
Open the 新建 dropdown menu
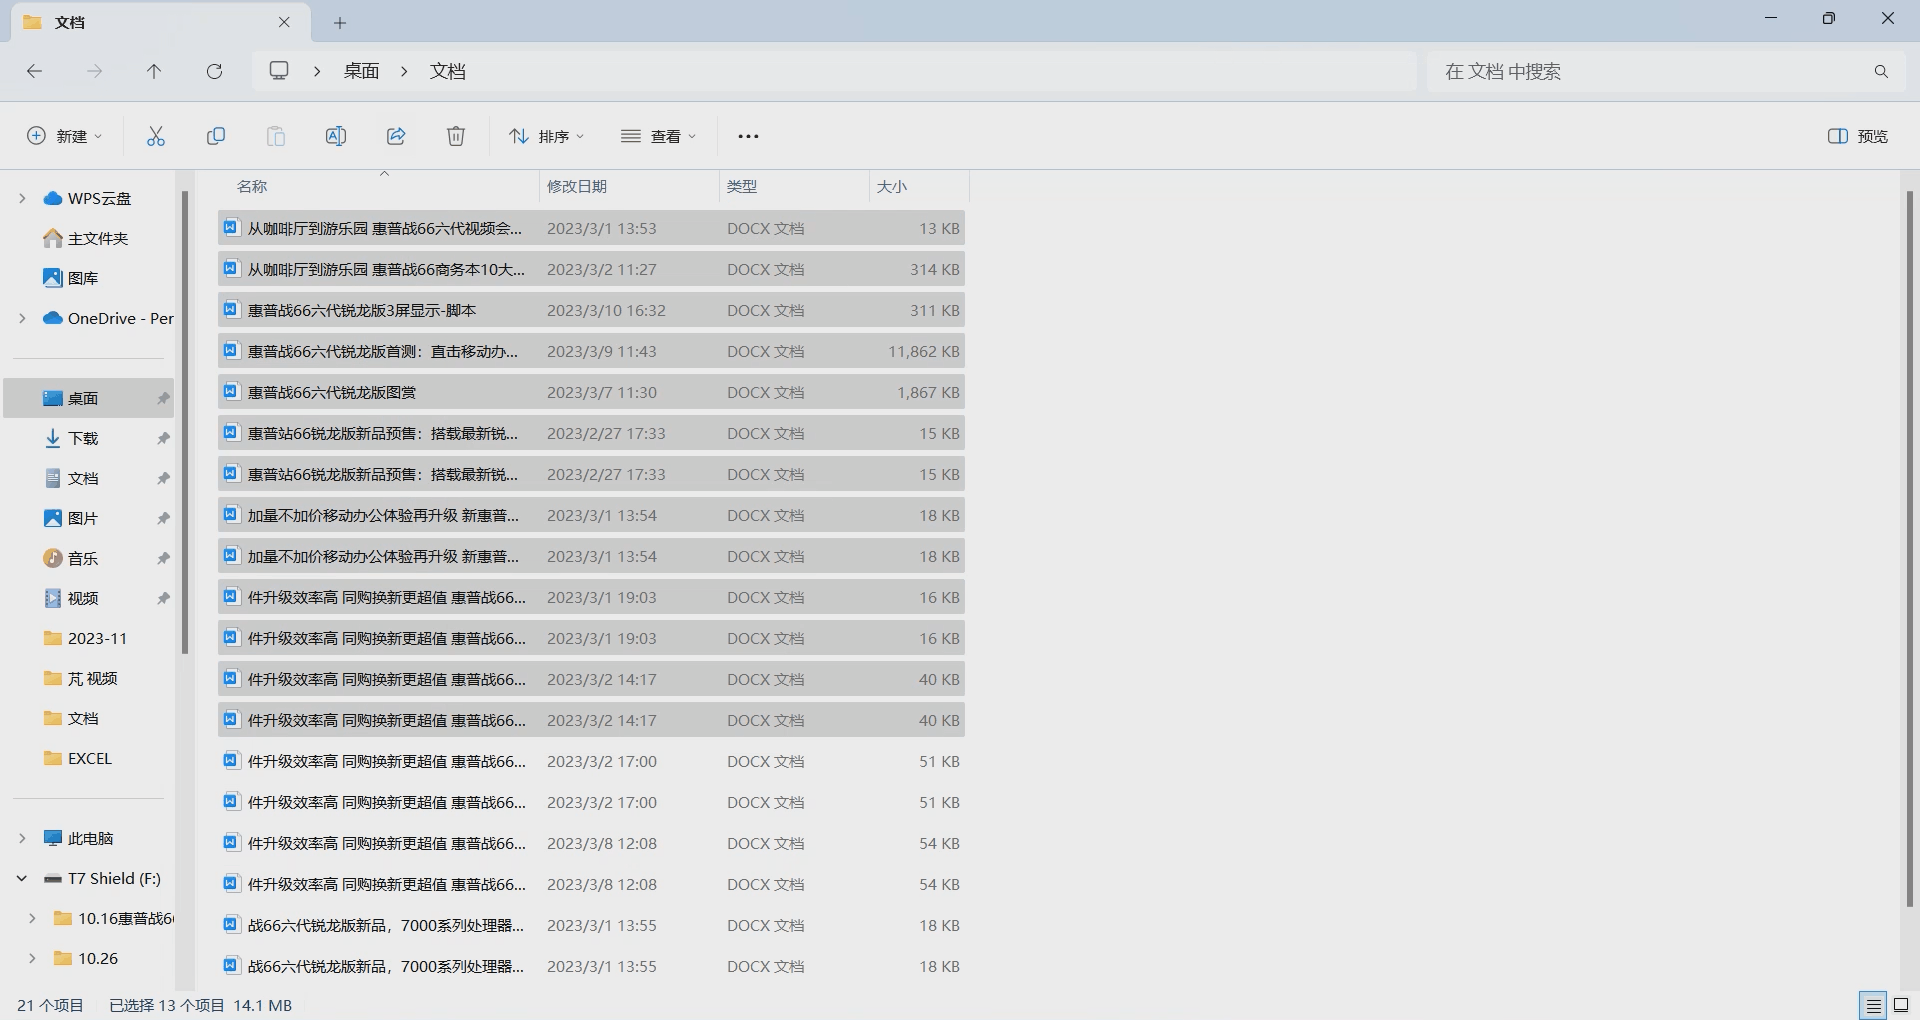[x=64, y=136]
